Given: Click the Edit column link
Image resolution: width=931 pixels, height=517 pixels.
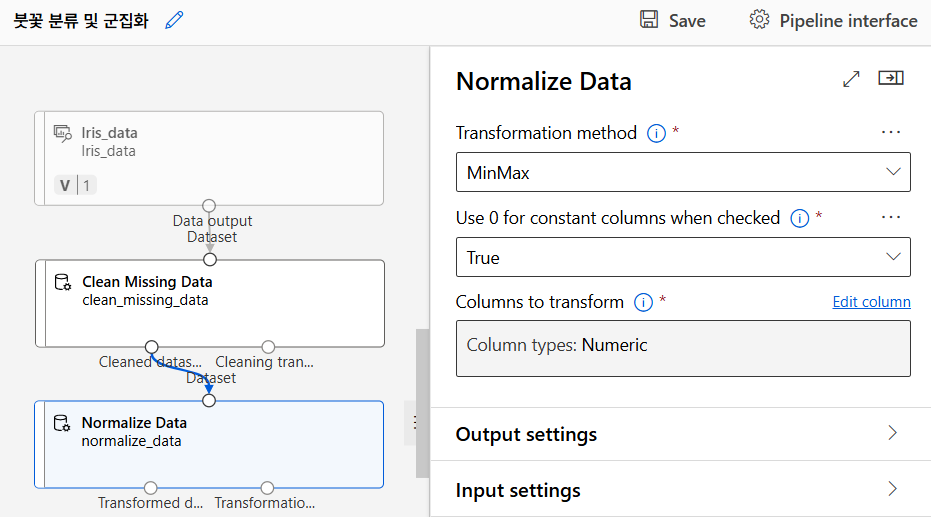Looking at the screenshot, I should (x=871, y=302).
